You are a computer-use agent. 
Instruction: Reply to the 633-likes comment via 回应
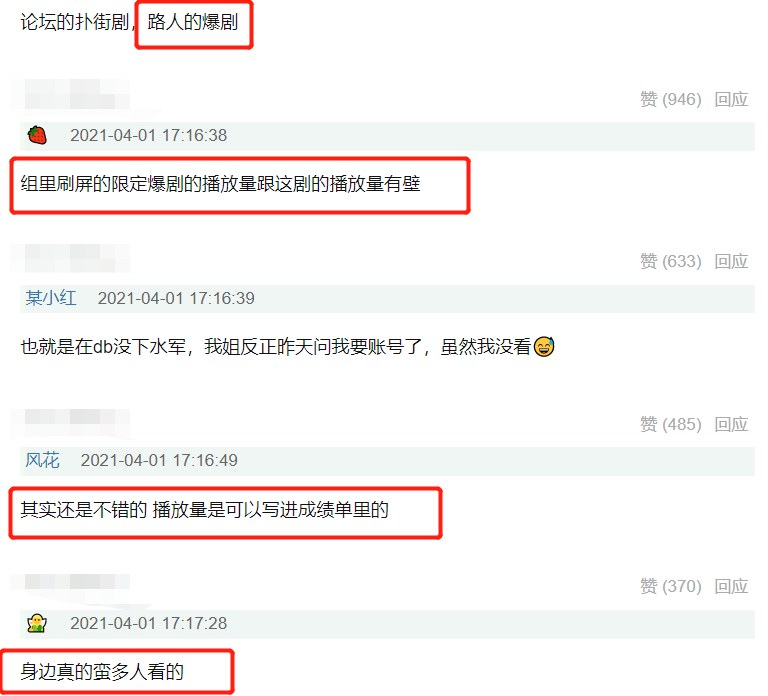[x=731, y=262]
